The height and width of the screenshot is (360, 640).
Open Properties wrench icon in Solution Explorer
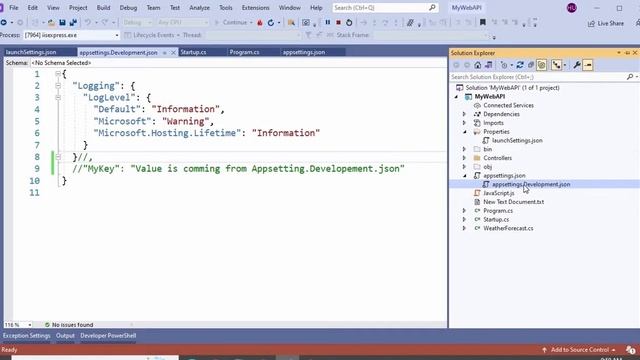point(577,65)
